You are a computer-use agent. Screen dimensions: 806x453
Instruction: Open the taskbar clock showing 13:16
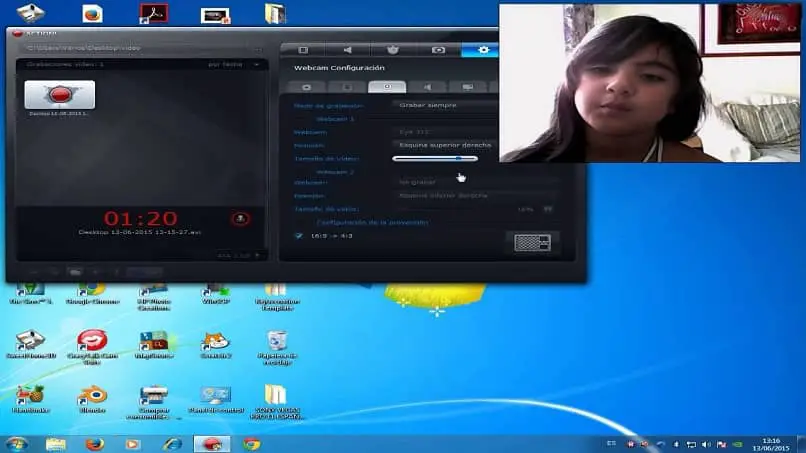coord(771,444)
